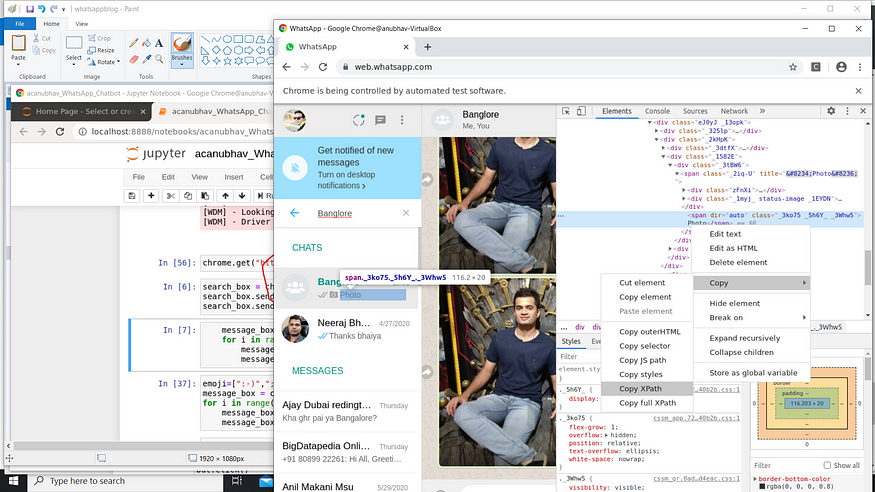This screenshot has height=492, width=875.
Task: Save the Jupyter notebook with disk icon
Action: click(x=132, y=196)
